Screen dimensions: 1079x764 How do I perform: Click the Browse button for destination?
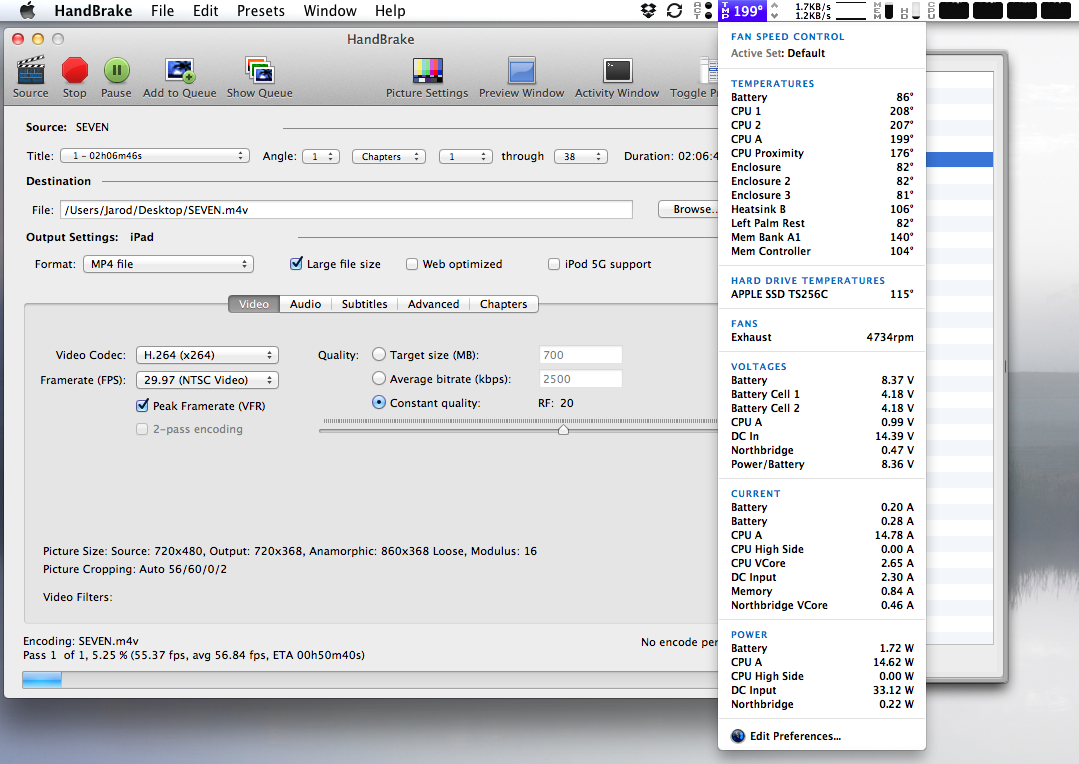pyautogui.click(x=688, y=209)
